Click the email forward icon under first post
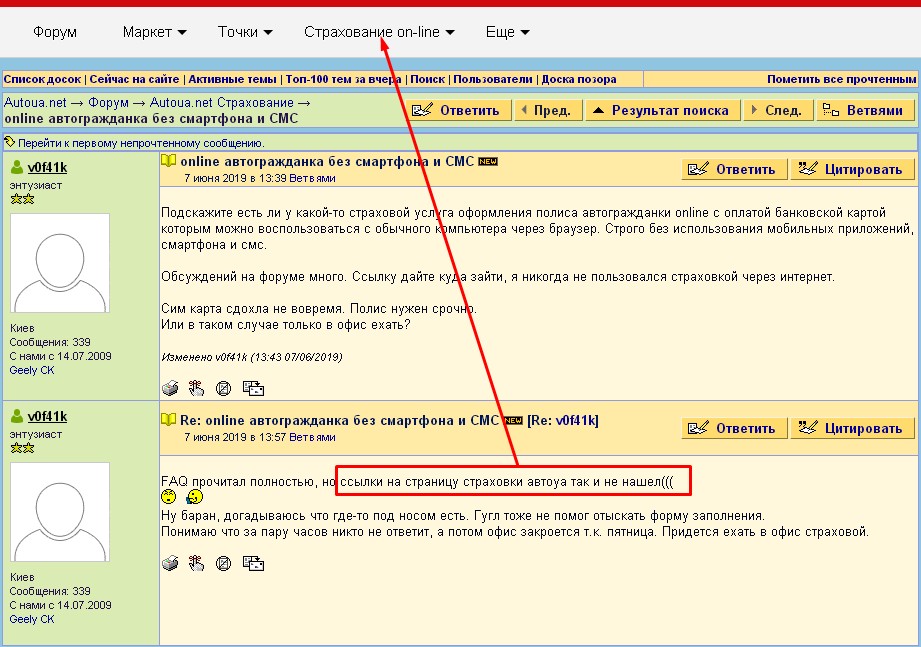The width and height of the screenshot is (921, 647). (254, 388)
